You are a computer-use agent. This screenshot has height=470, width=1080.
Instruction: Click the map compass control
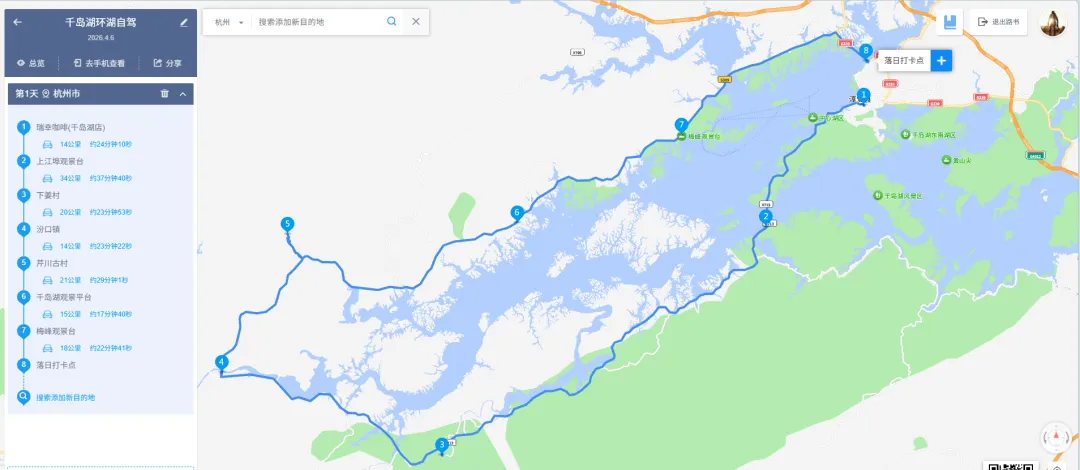point(1057,436)
